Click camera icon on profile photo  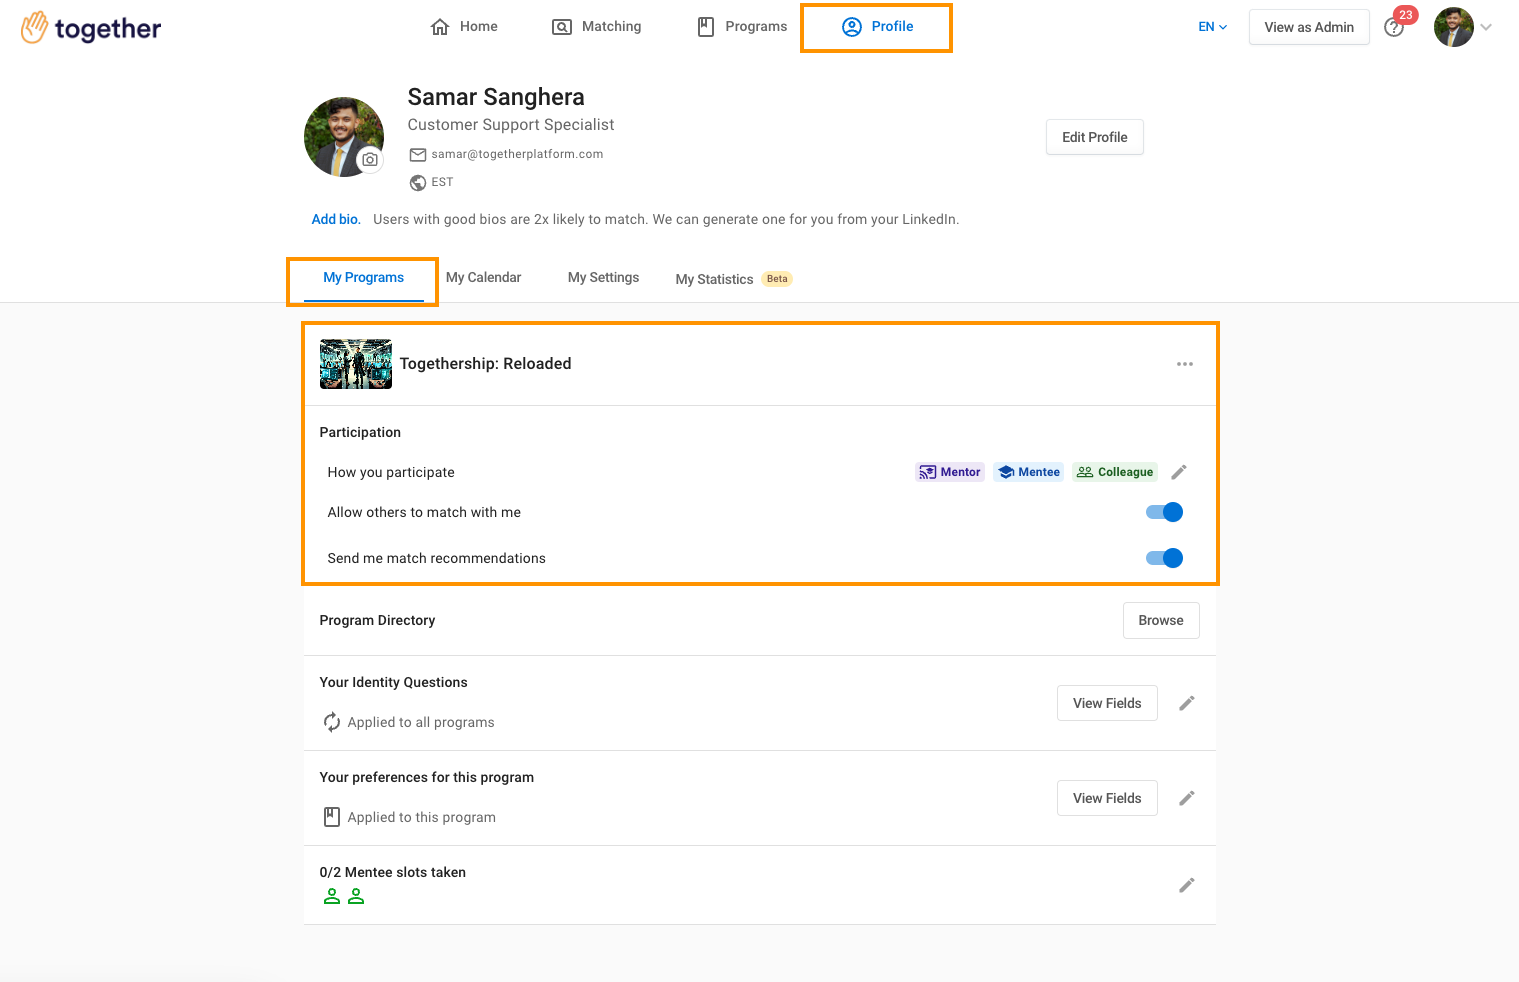coord(370,159)
